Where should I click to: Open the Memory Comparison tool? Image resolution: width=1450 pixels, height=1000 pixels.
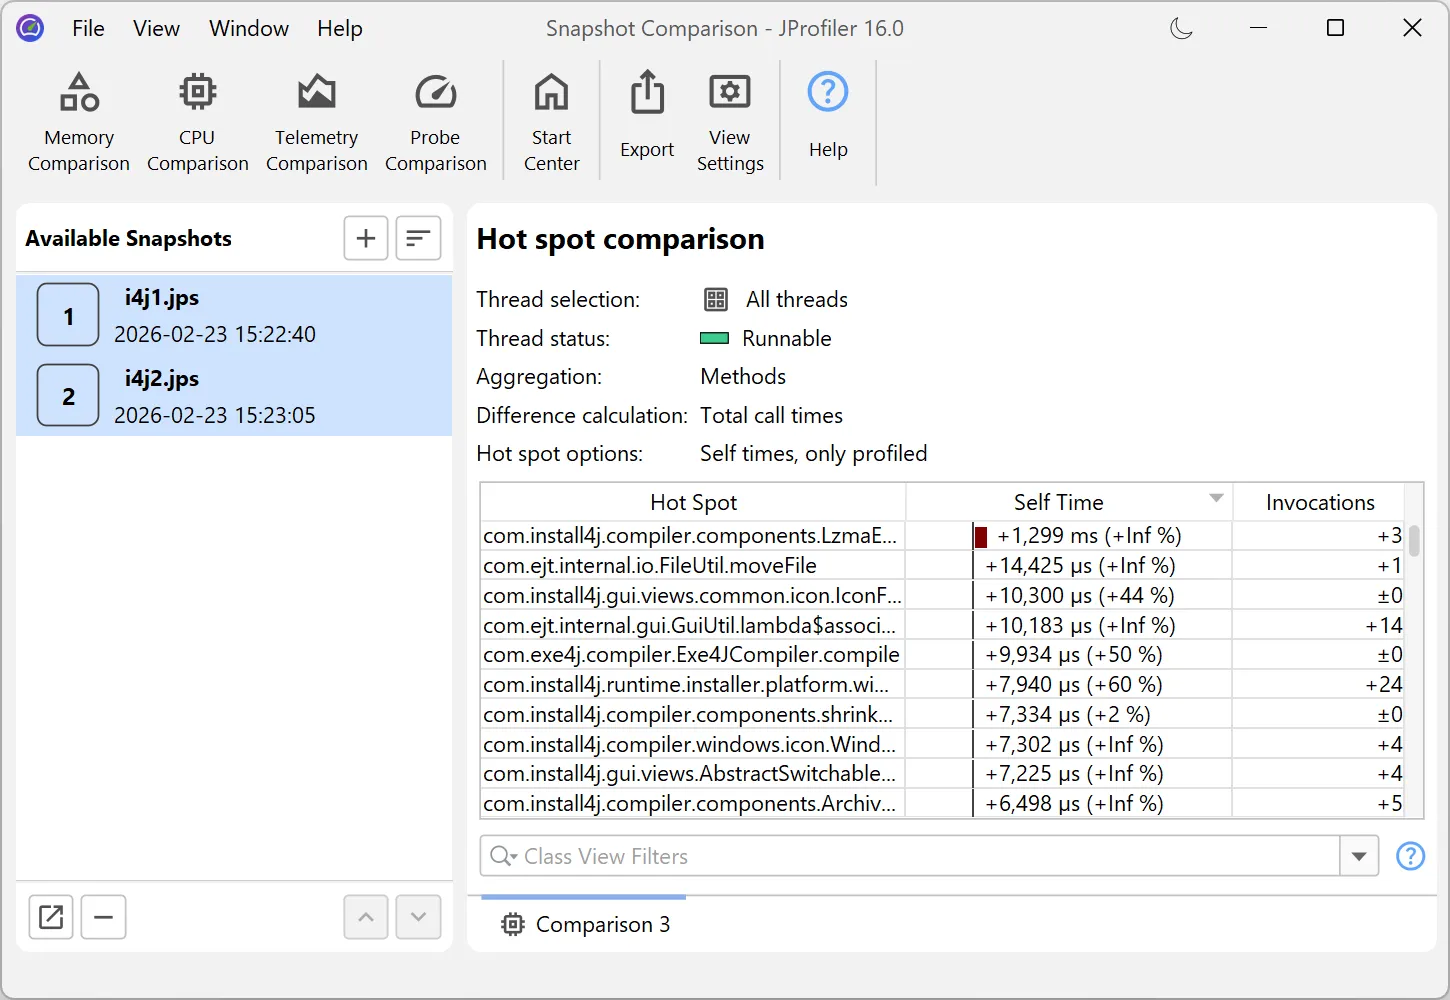coord(78,120)
